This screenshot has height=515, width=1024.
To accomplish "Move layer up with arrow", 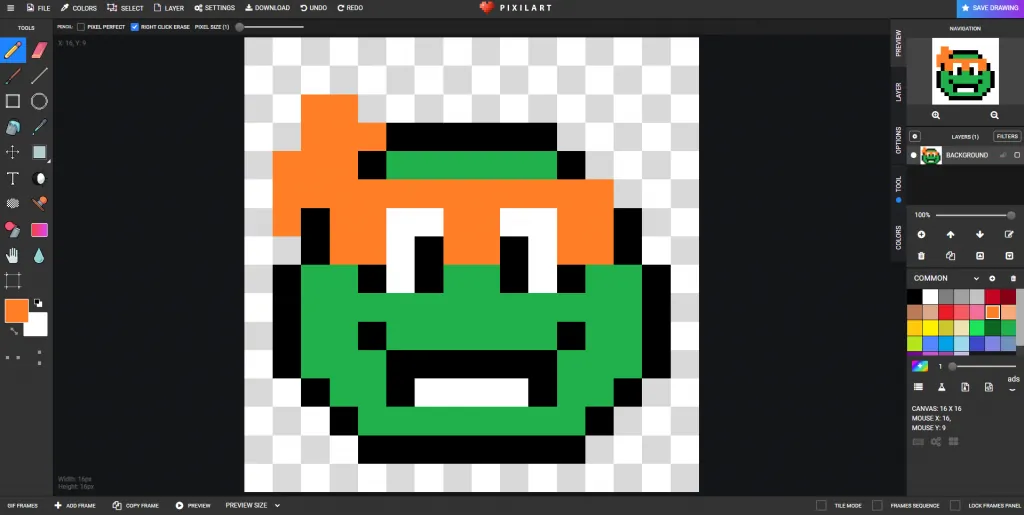I will click(951, 234).
